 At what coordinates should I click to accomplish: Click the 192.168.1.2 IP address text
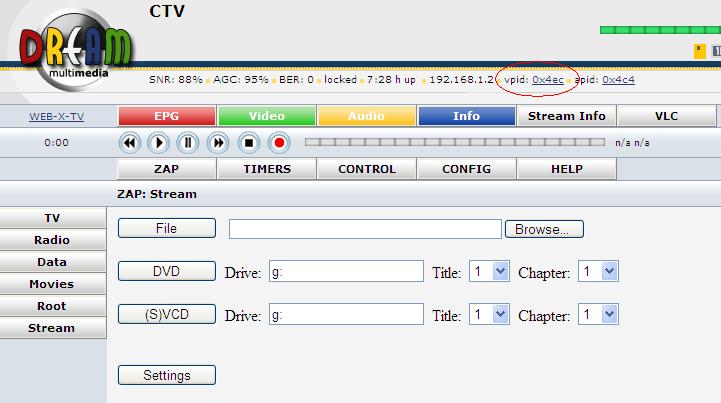464,80
